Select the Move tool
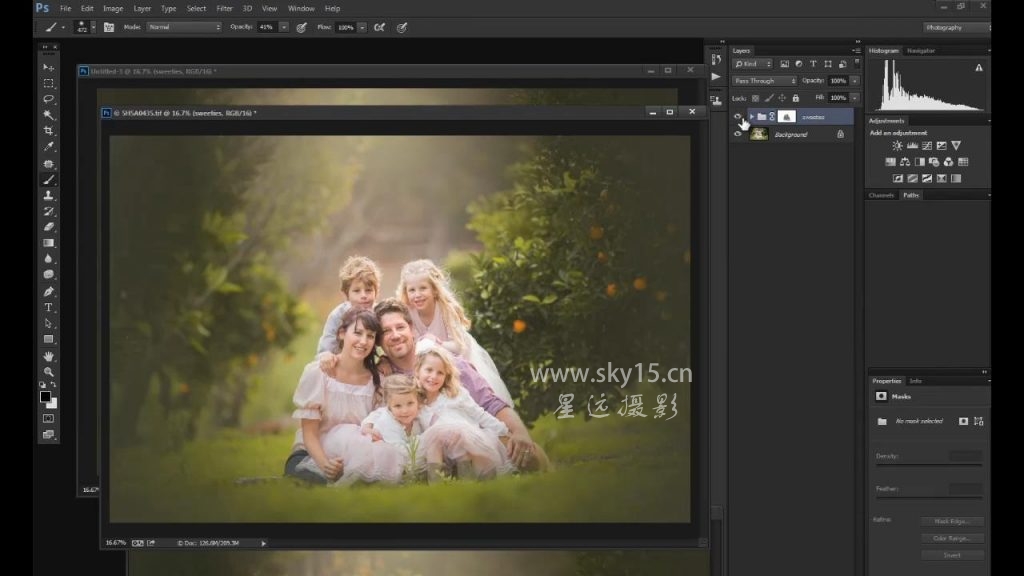1024x576 pixels. [x=48, y=67]
